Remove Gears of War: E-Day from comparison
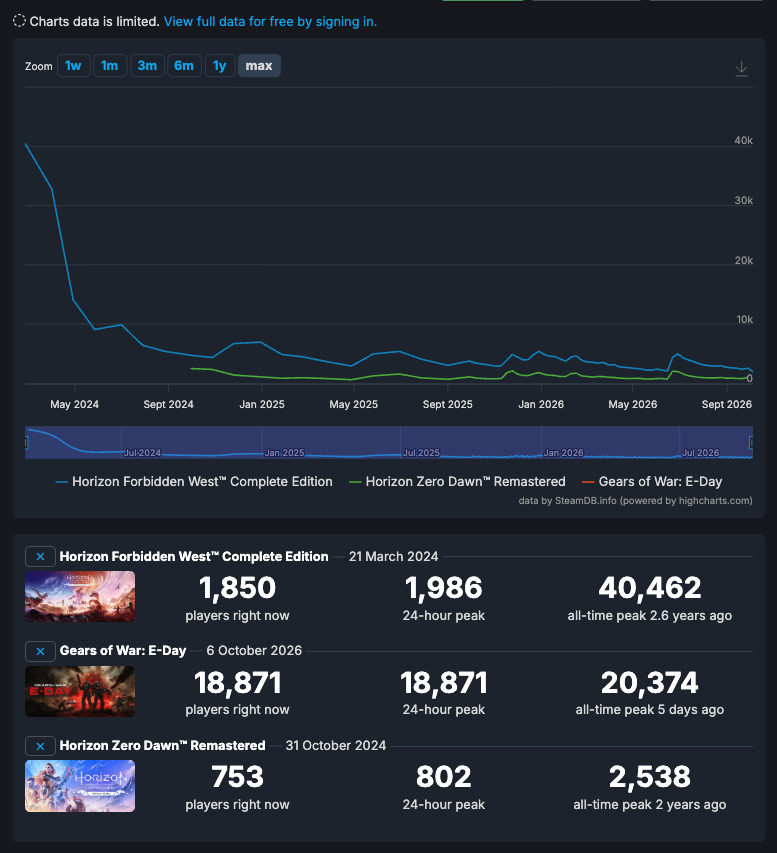 click(x=40, y=651)
